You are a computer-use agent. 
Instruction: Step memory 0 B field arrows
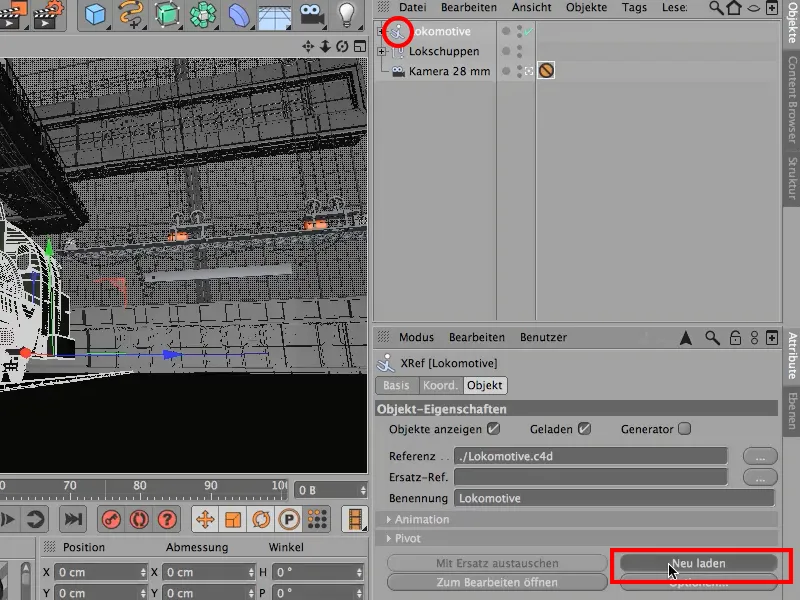(x=363, y=490)
